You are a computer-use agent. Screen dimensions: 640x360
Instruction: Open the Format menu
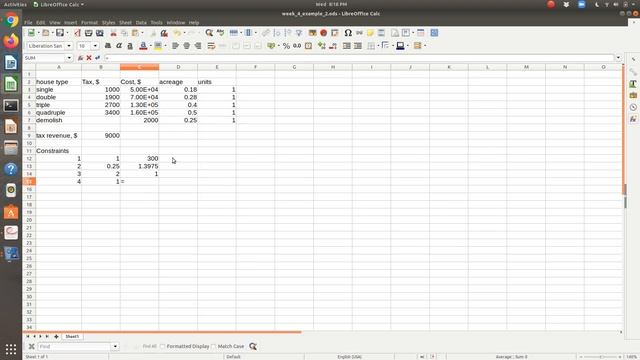[x=89, y=22]
